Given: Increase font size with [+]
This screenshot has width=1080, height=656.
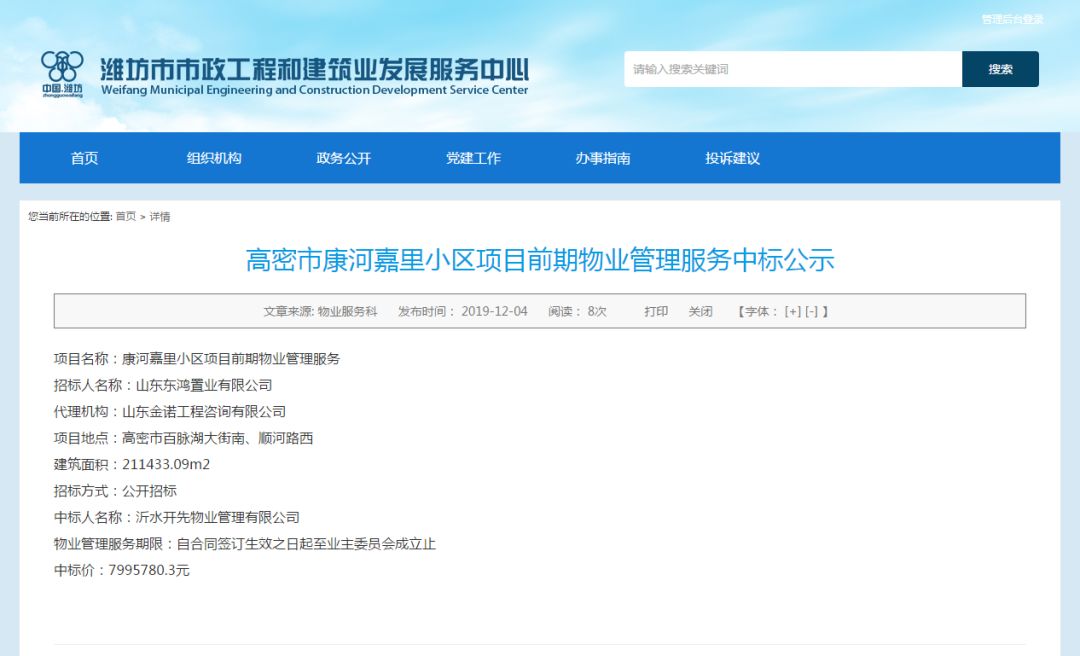Looking at the screenshot, I should coord(793,311).
